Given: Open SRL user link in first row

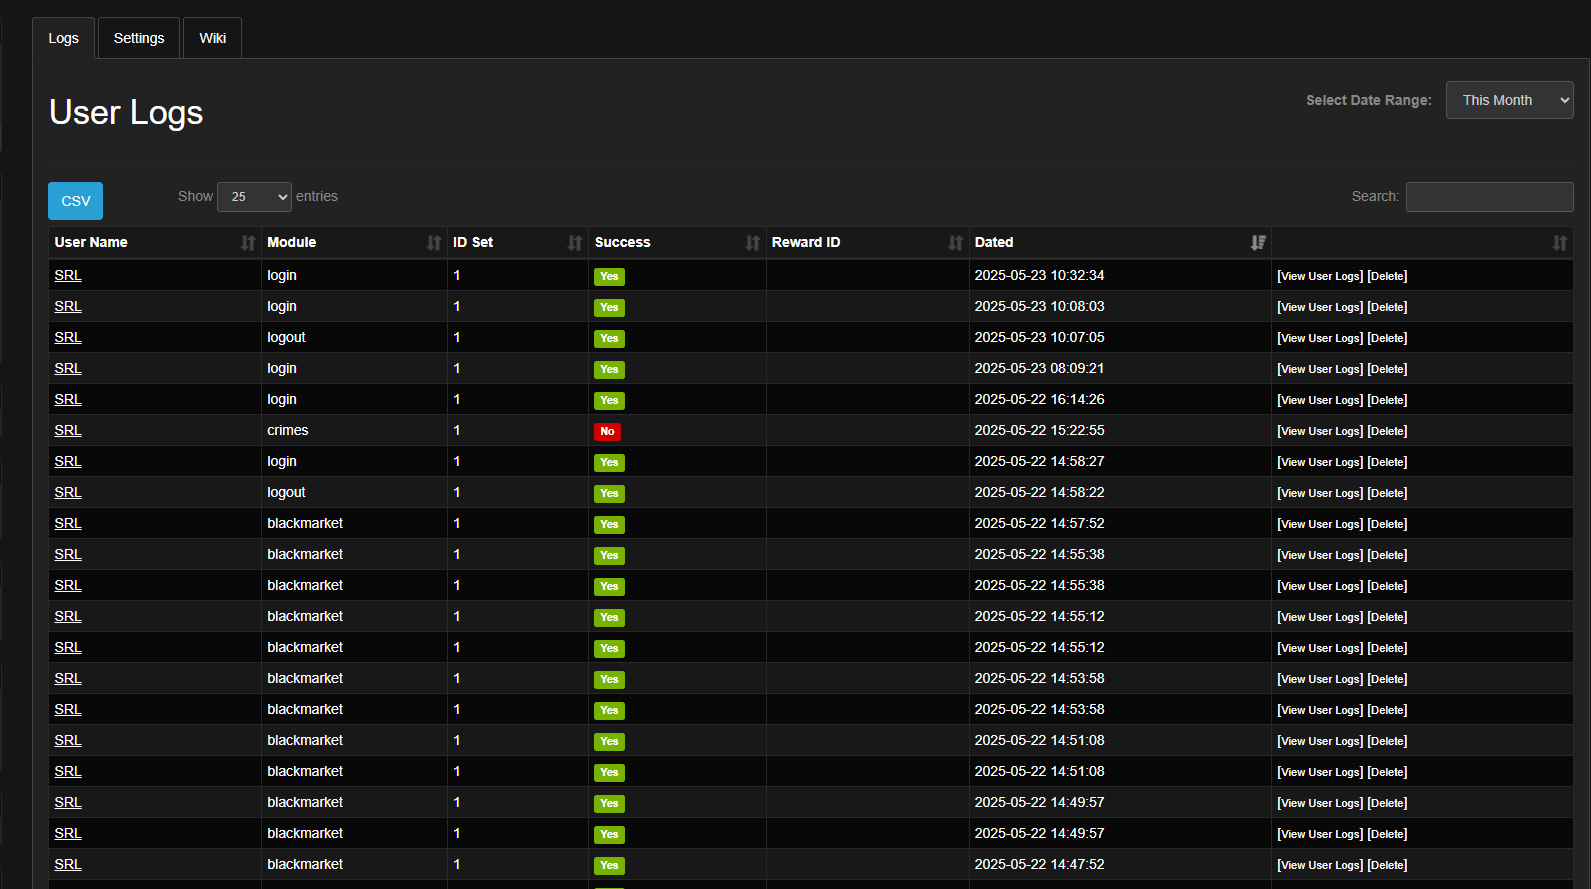Looking at the screenshot, I should pyautogui.click(x=68, y=275).
